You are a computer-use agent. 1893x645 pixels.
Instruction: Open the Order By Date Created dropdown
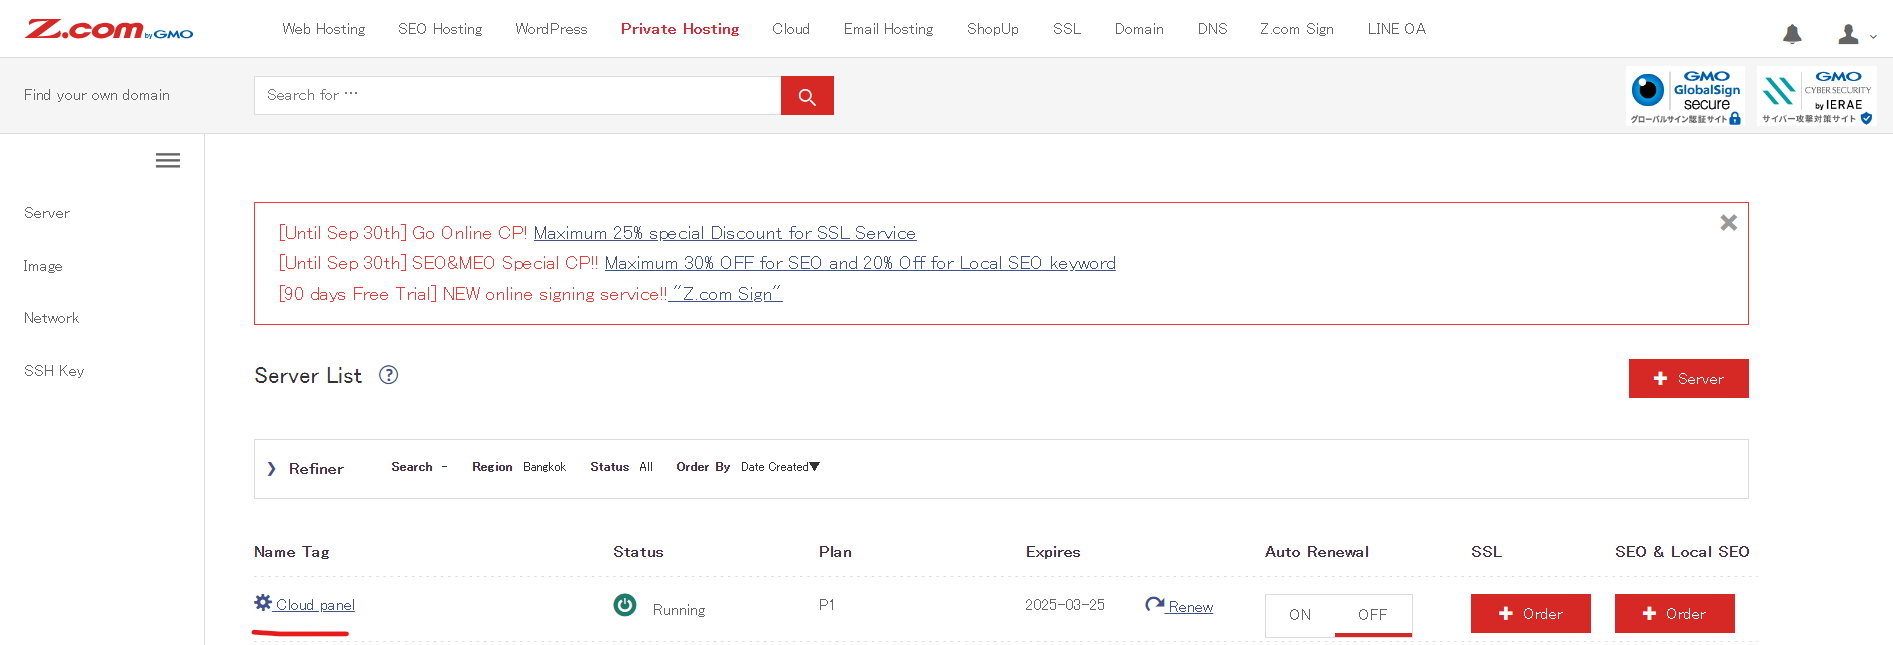click(x=780, y=467)
